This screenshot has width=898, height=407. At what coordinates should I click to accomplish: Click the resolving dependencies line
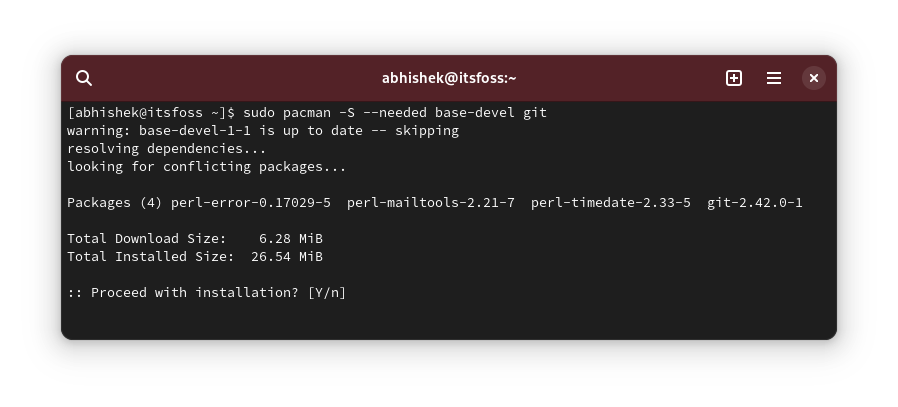click(167, 149)
